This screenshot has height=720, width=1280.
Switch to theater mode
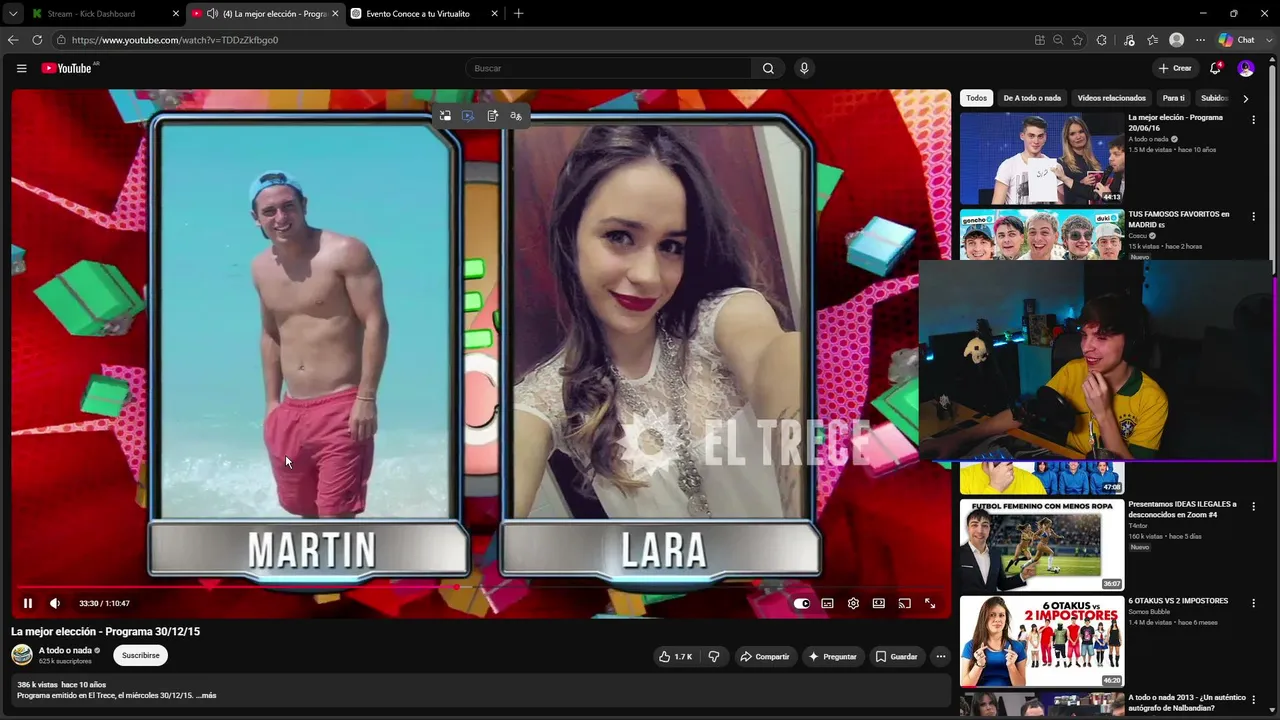(x=879, y=603)
